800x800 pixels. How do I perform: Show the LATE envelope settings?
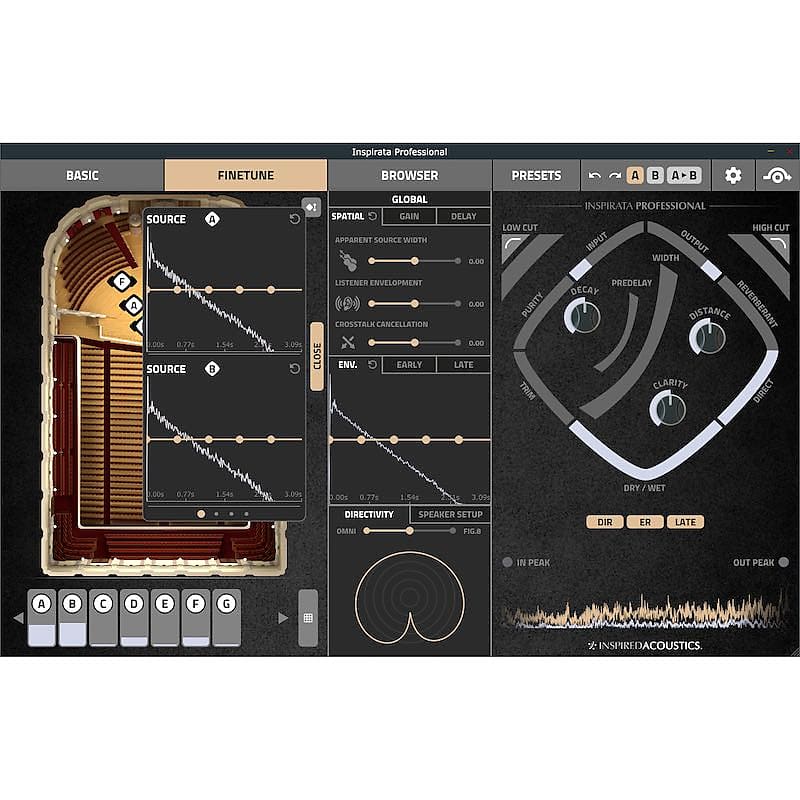(x=462, y=365)
